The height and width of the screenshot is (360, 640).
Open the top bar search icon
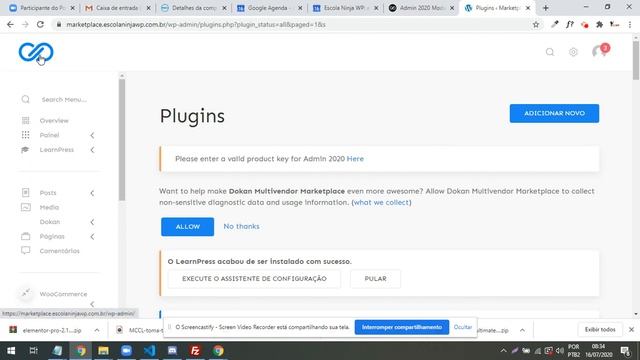click(550, 52)
